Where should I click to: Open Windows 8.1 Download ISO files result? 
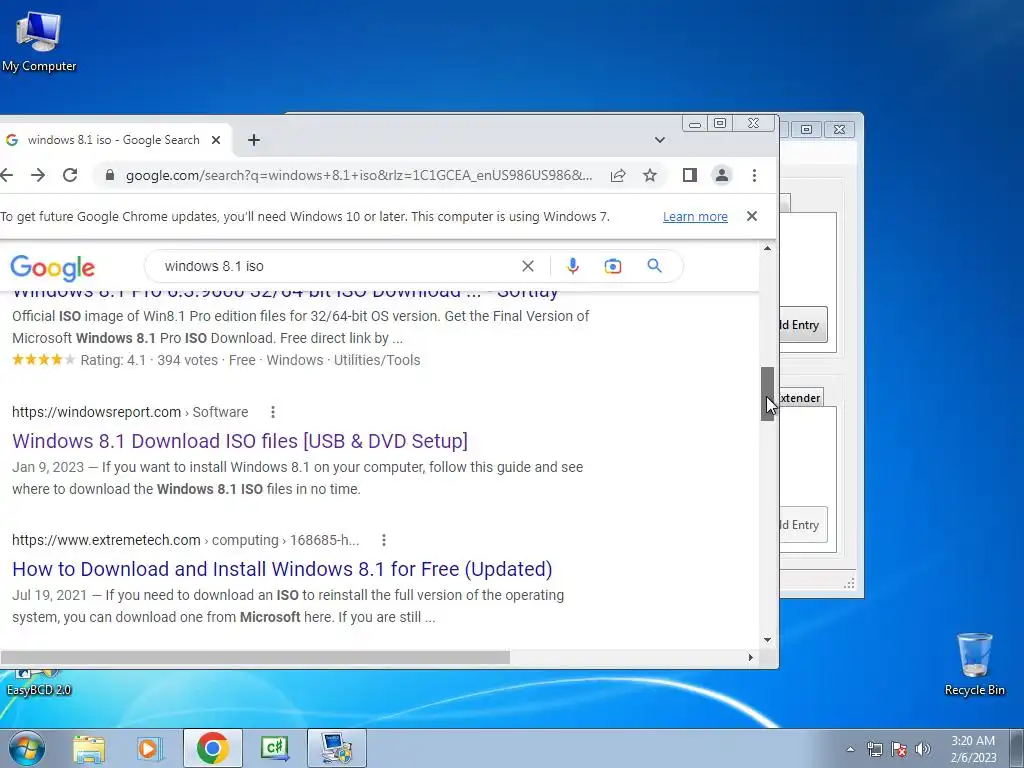tap(240, 441)
